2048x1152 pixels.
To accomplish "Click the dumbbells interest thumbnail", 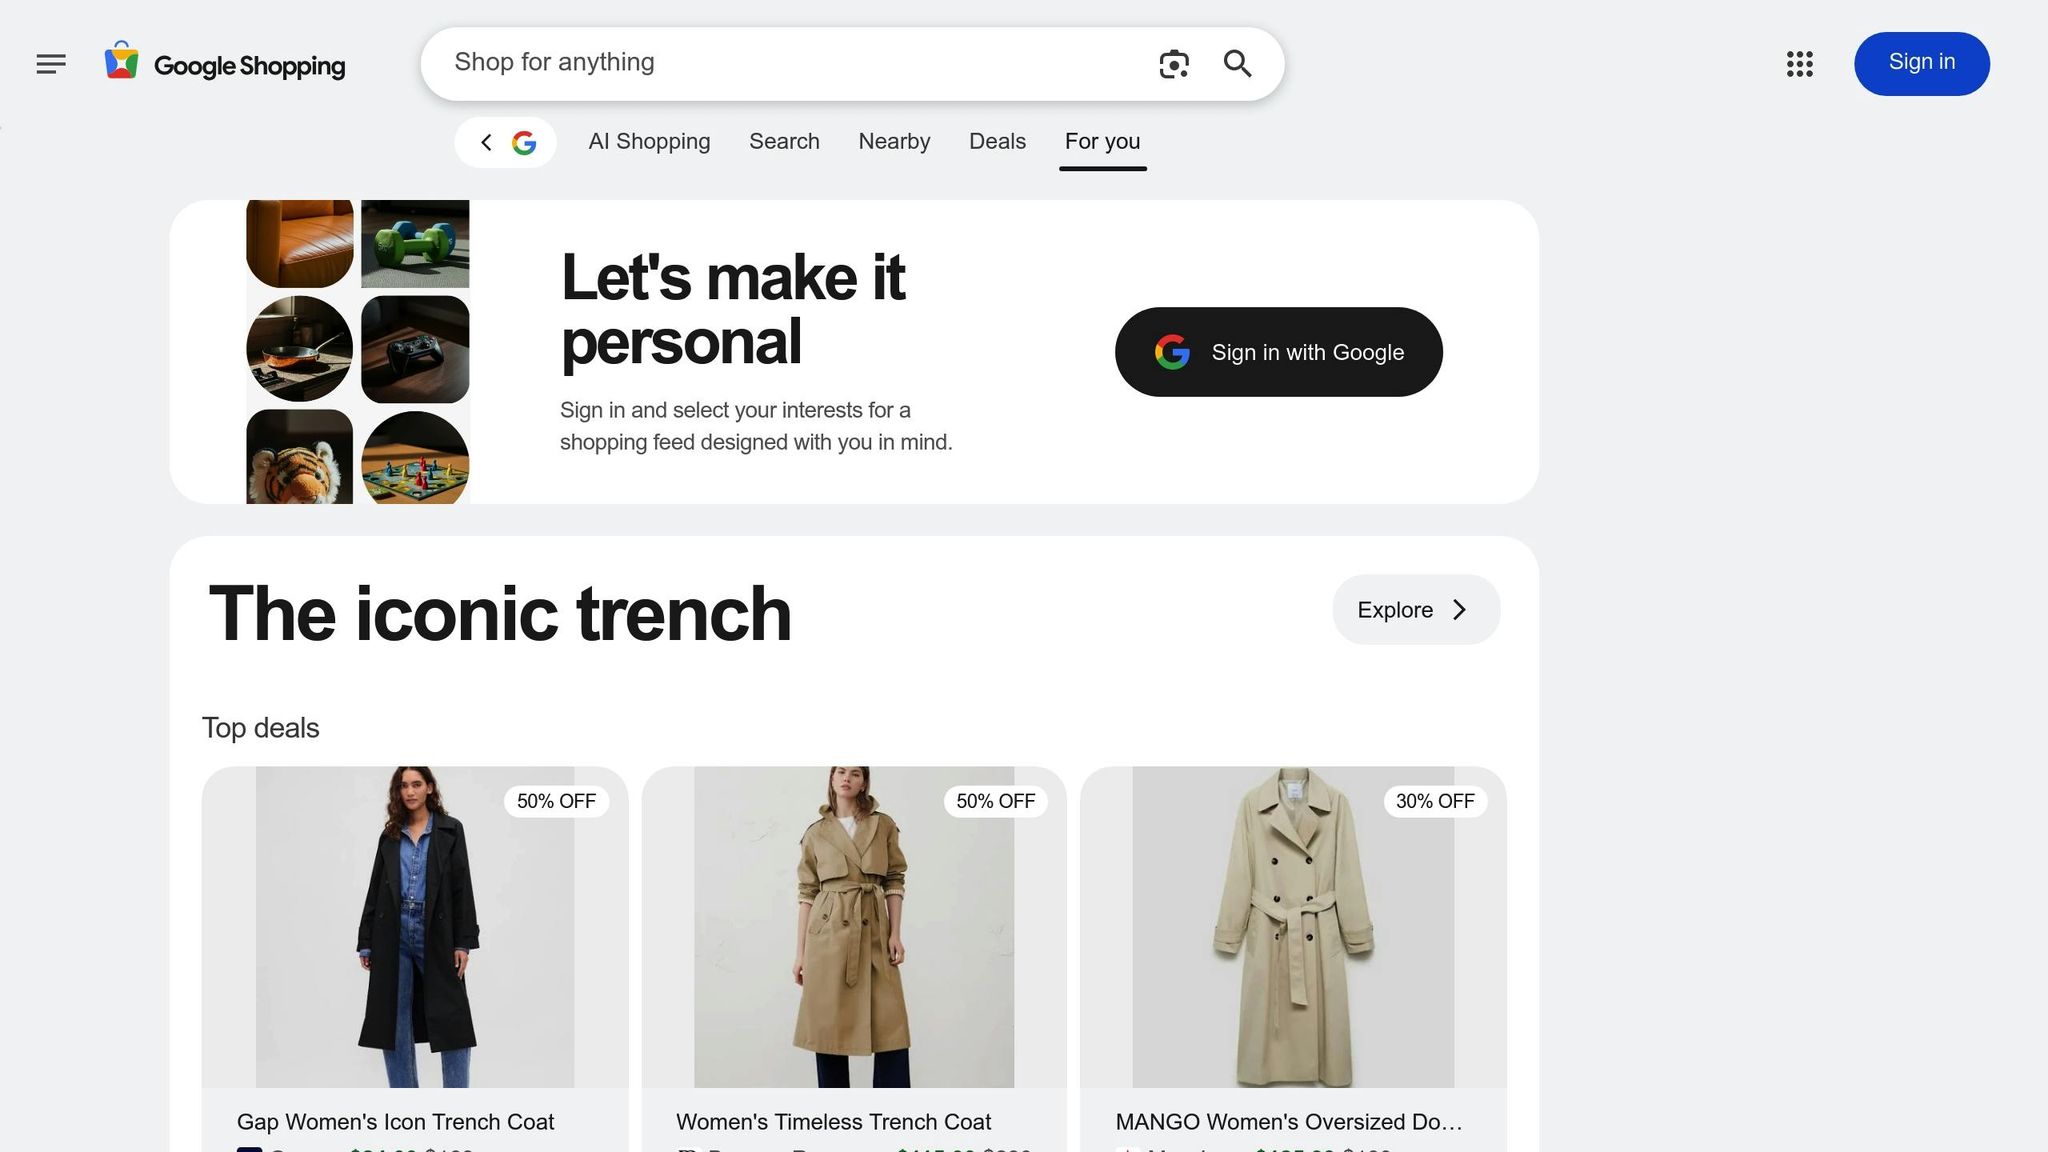I will 415,243.
